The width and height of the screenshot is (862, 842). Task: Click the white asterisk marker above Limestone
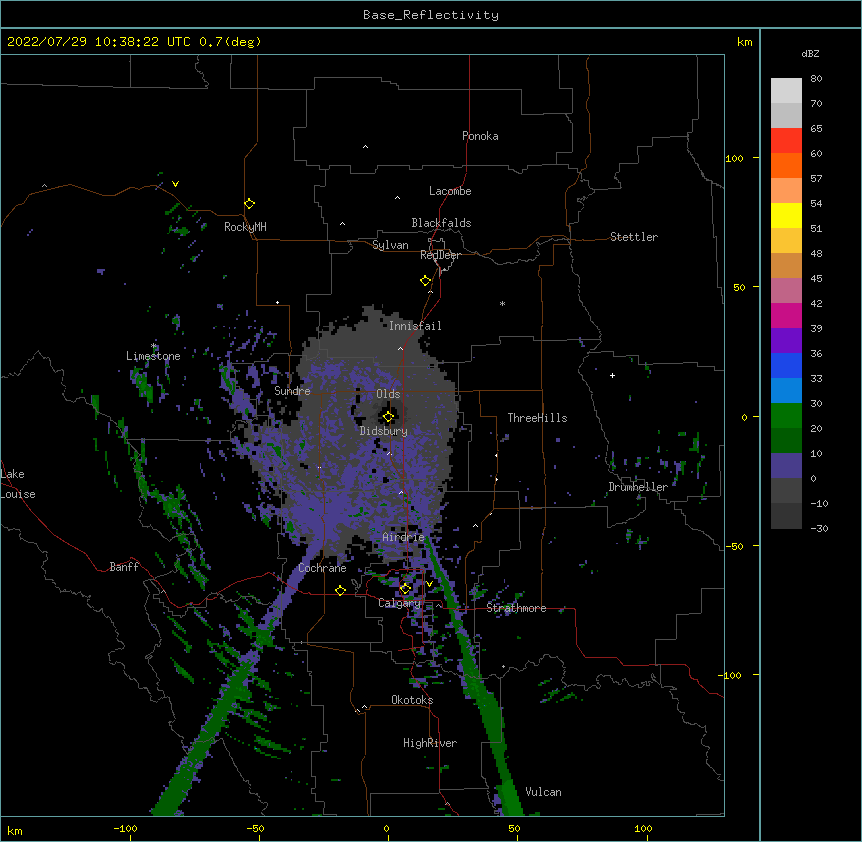point(153,346)
